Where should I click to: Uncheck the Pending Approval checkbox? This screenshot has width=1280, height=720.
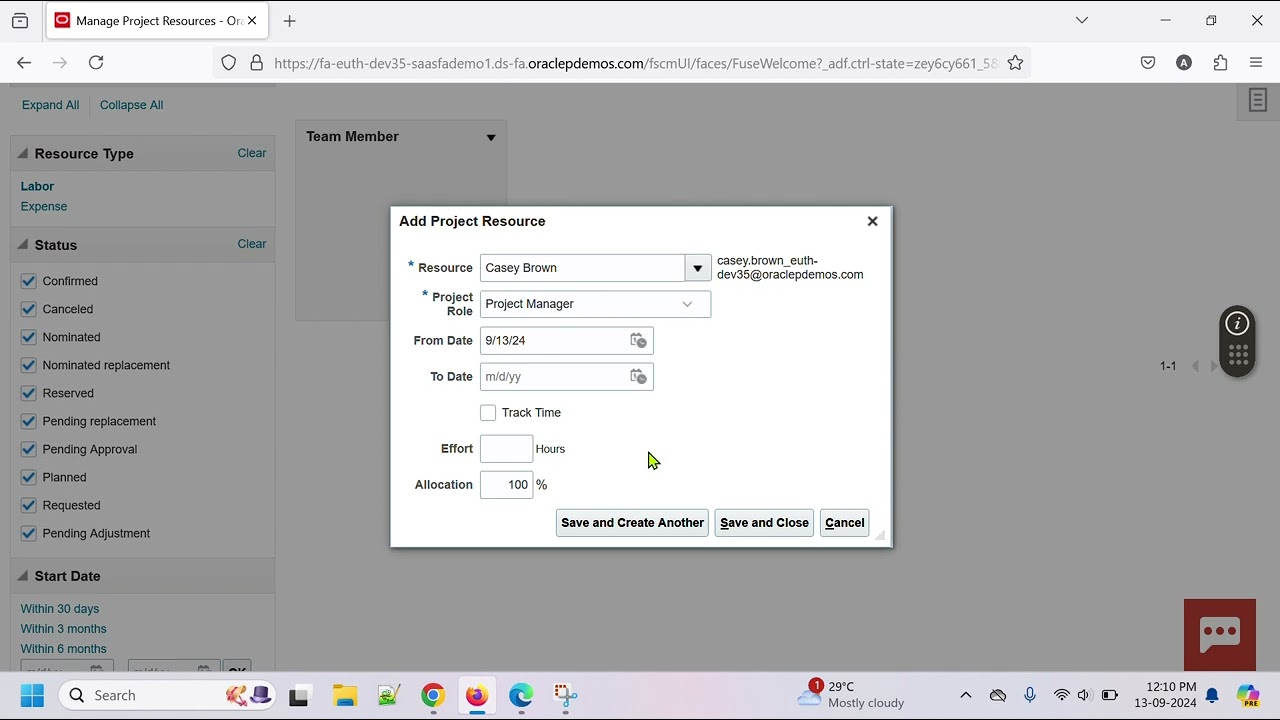click(28, 449)
